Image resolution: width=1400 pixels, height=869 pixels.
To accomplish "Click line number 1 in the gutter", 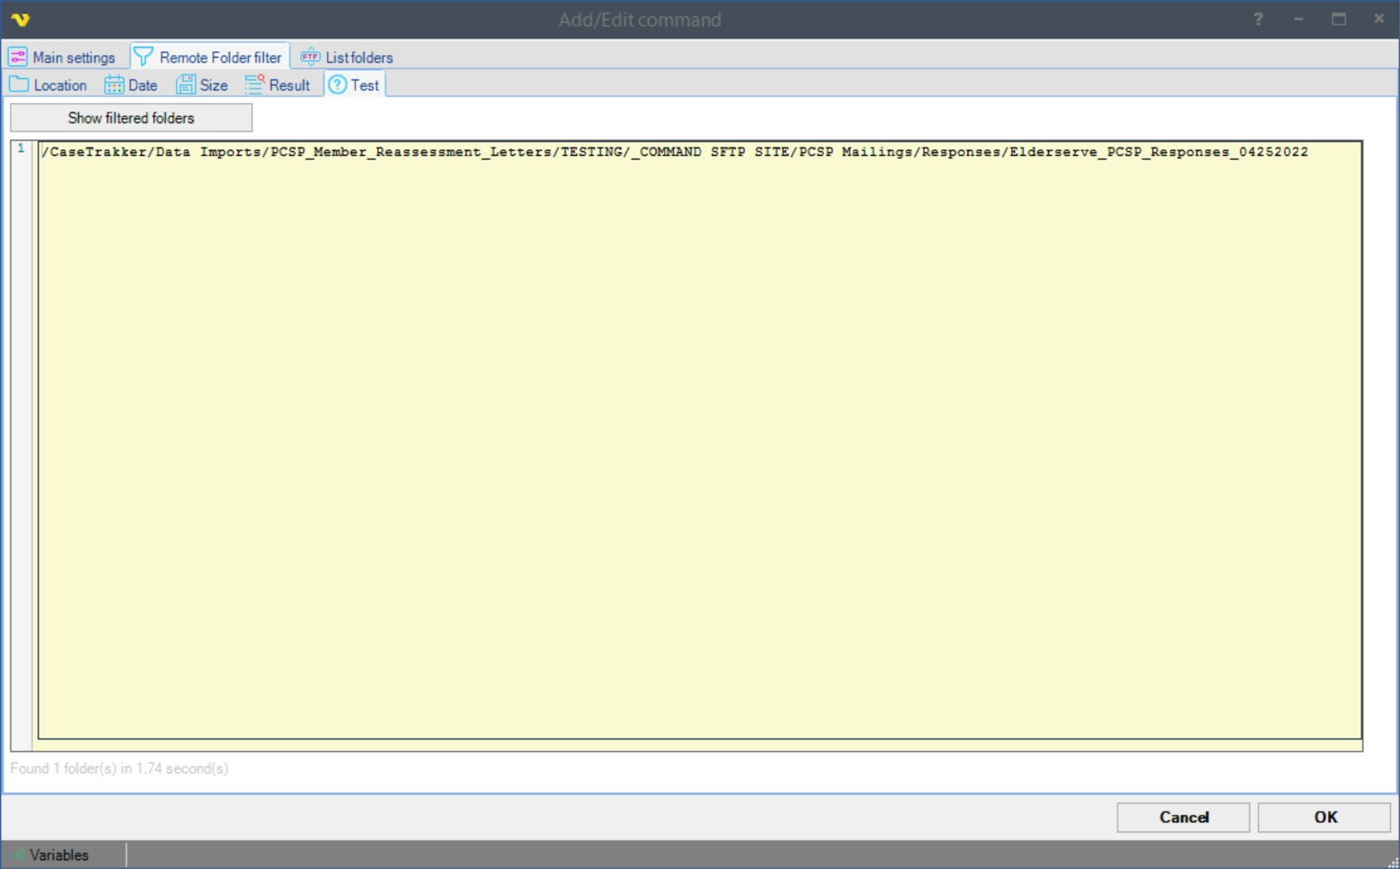I will click(x=21, y=148).
